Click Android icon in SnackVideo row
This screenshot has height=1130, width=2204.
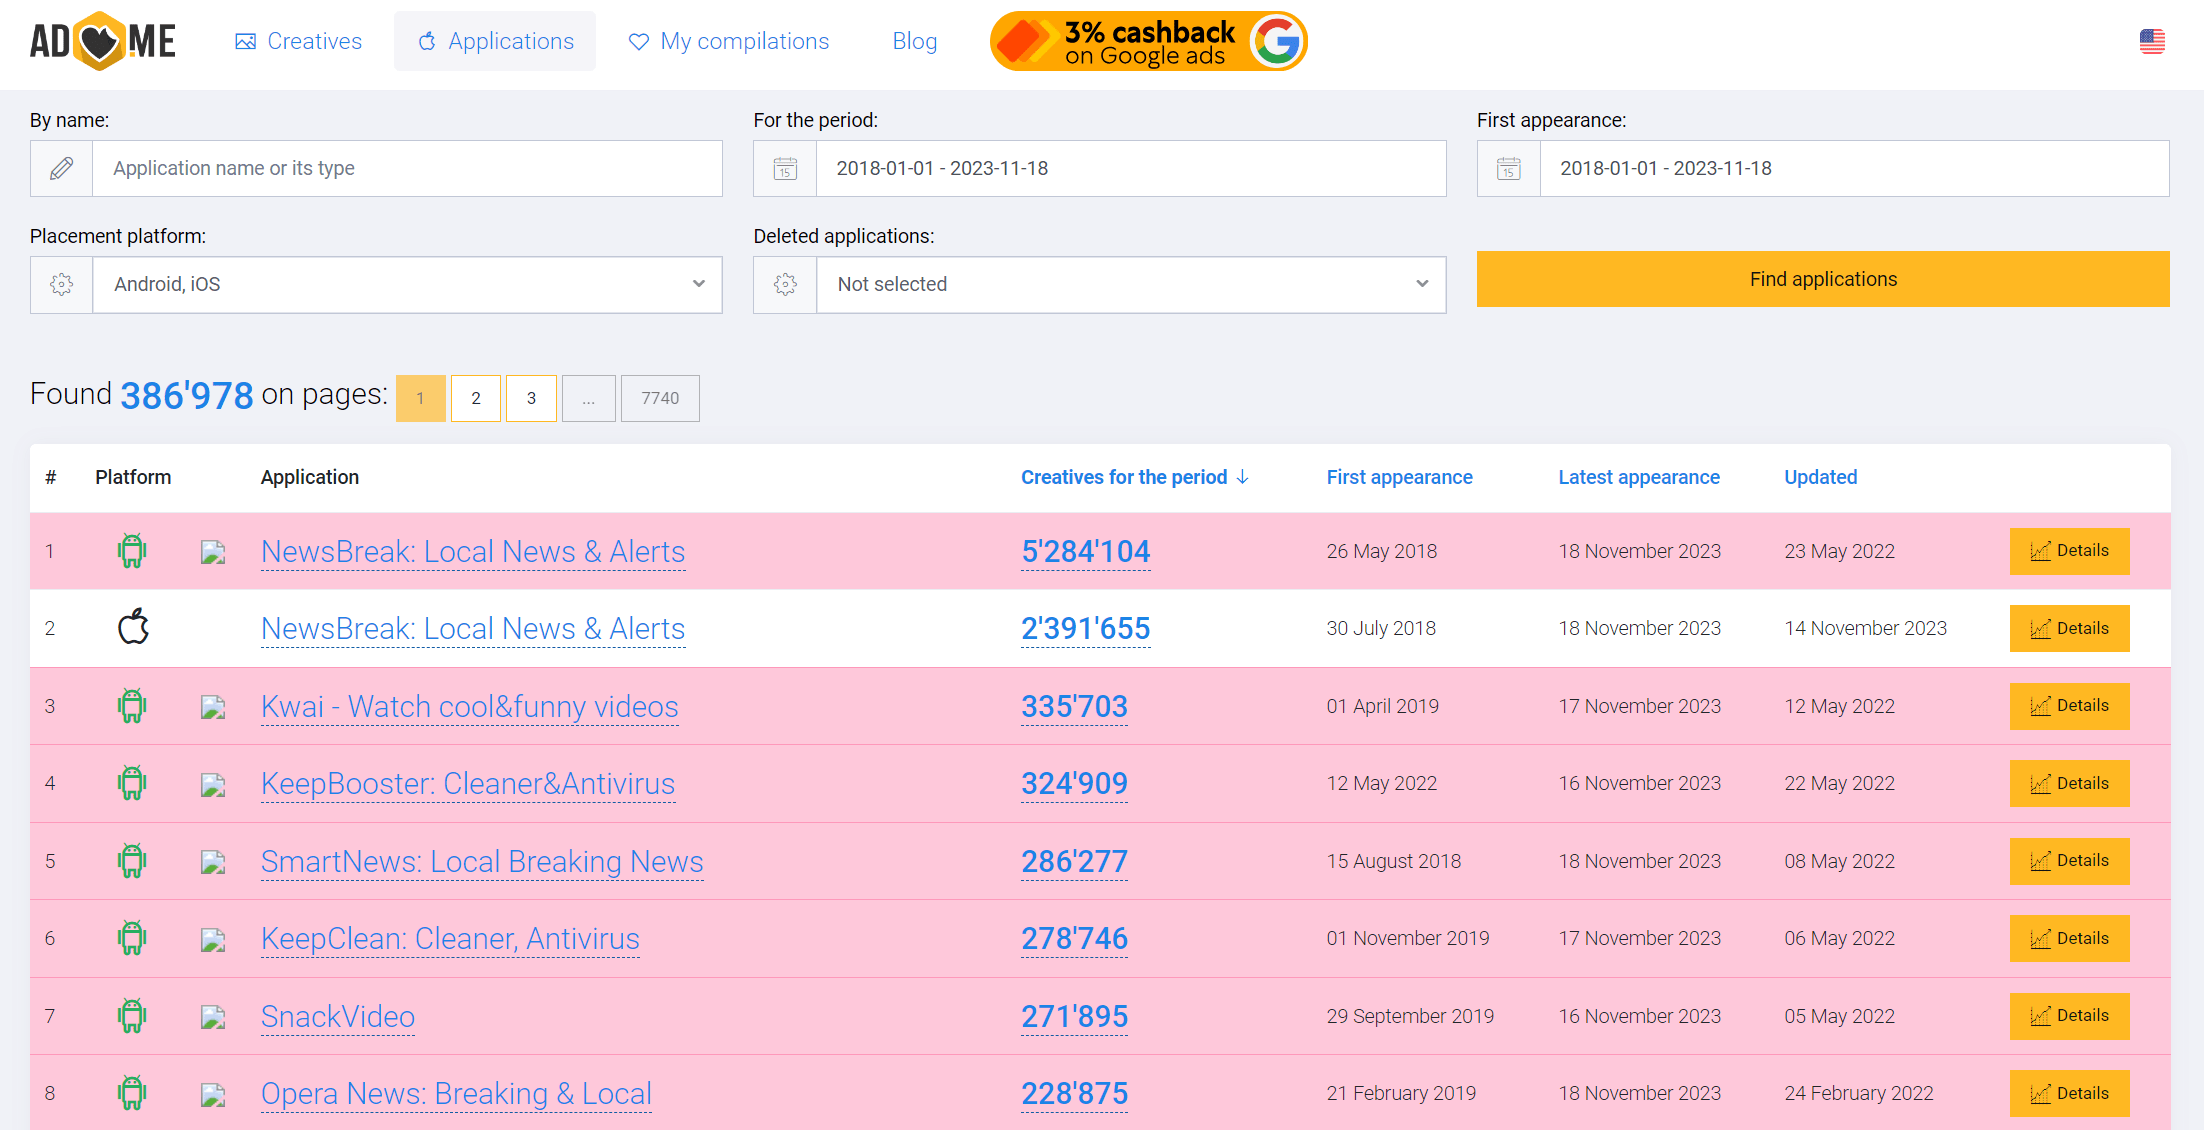click(132, 1016)
